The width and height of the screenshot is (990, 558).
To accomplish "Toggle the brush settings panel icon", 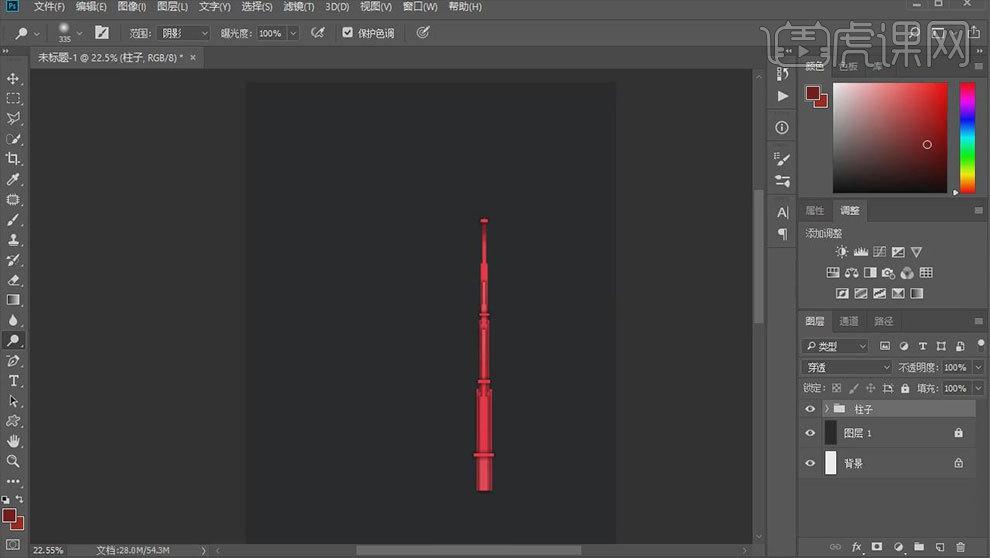I will click(x=102, y=32).
